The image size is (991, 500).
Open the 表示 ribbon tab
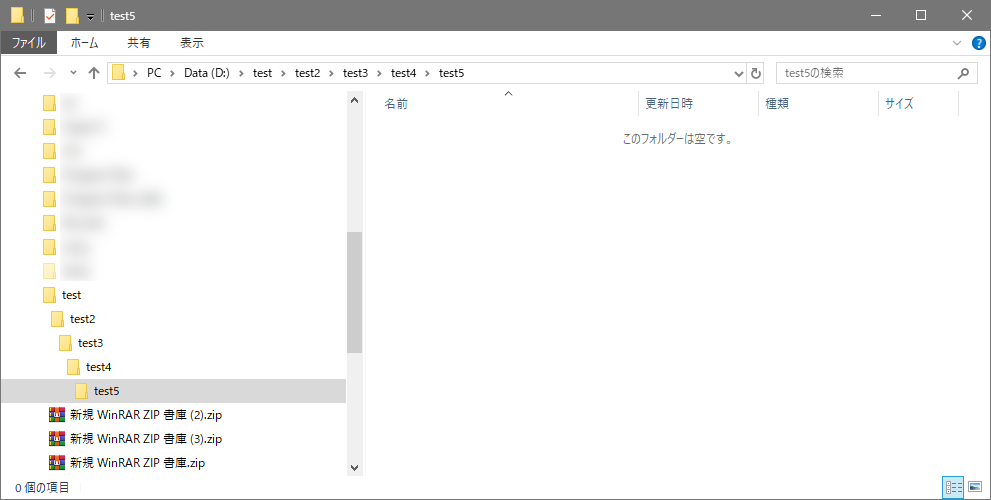click(x=192, y=43)
